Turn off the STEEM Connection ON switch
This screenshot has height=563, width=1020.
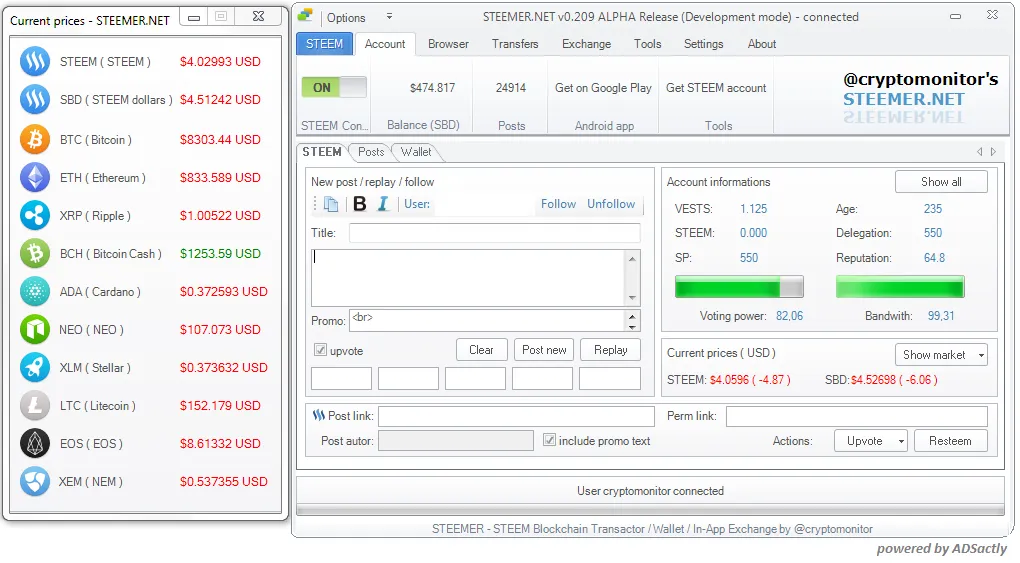pos(334,87)
